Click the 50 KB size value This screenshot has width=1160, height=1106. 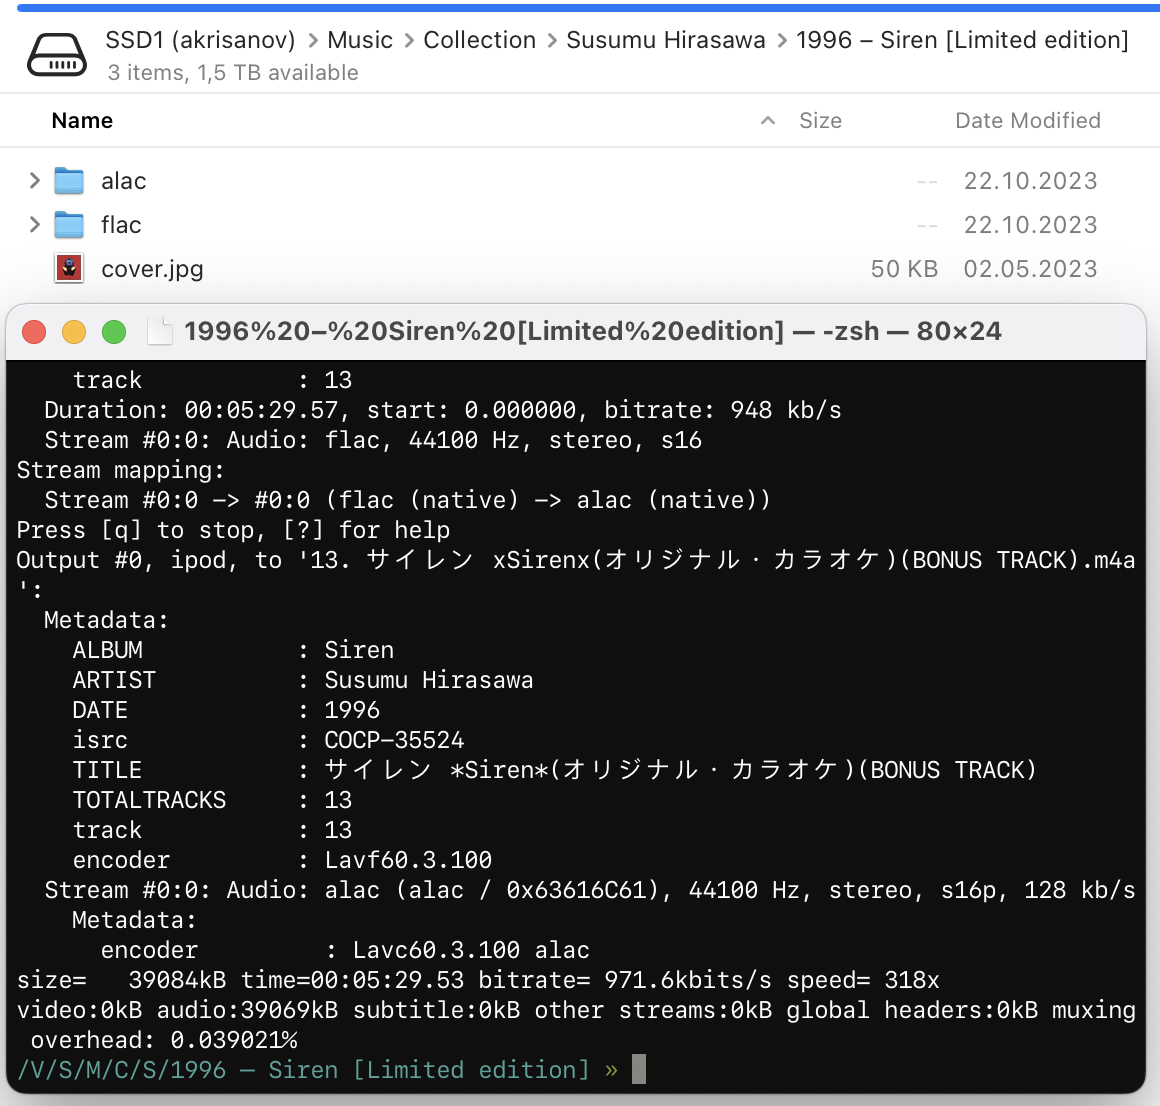pos(904,269)
